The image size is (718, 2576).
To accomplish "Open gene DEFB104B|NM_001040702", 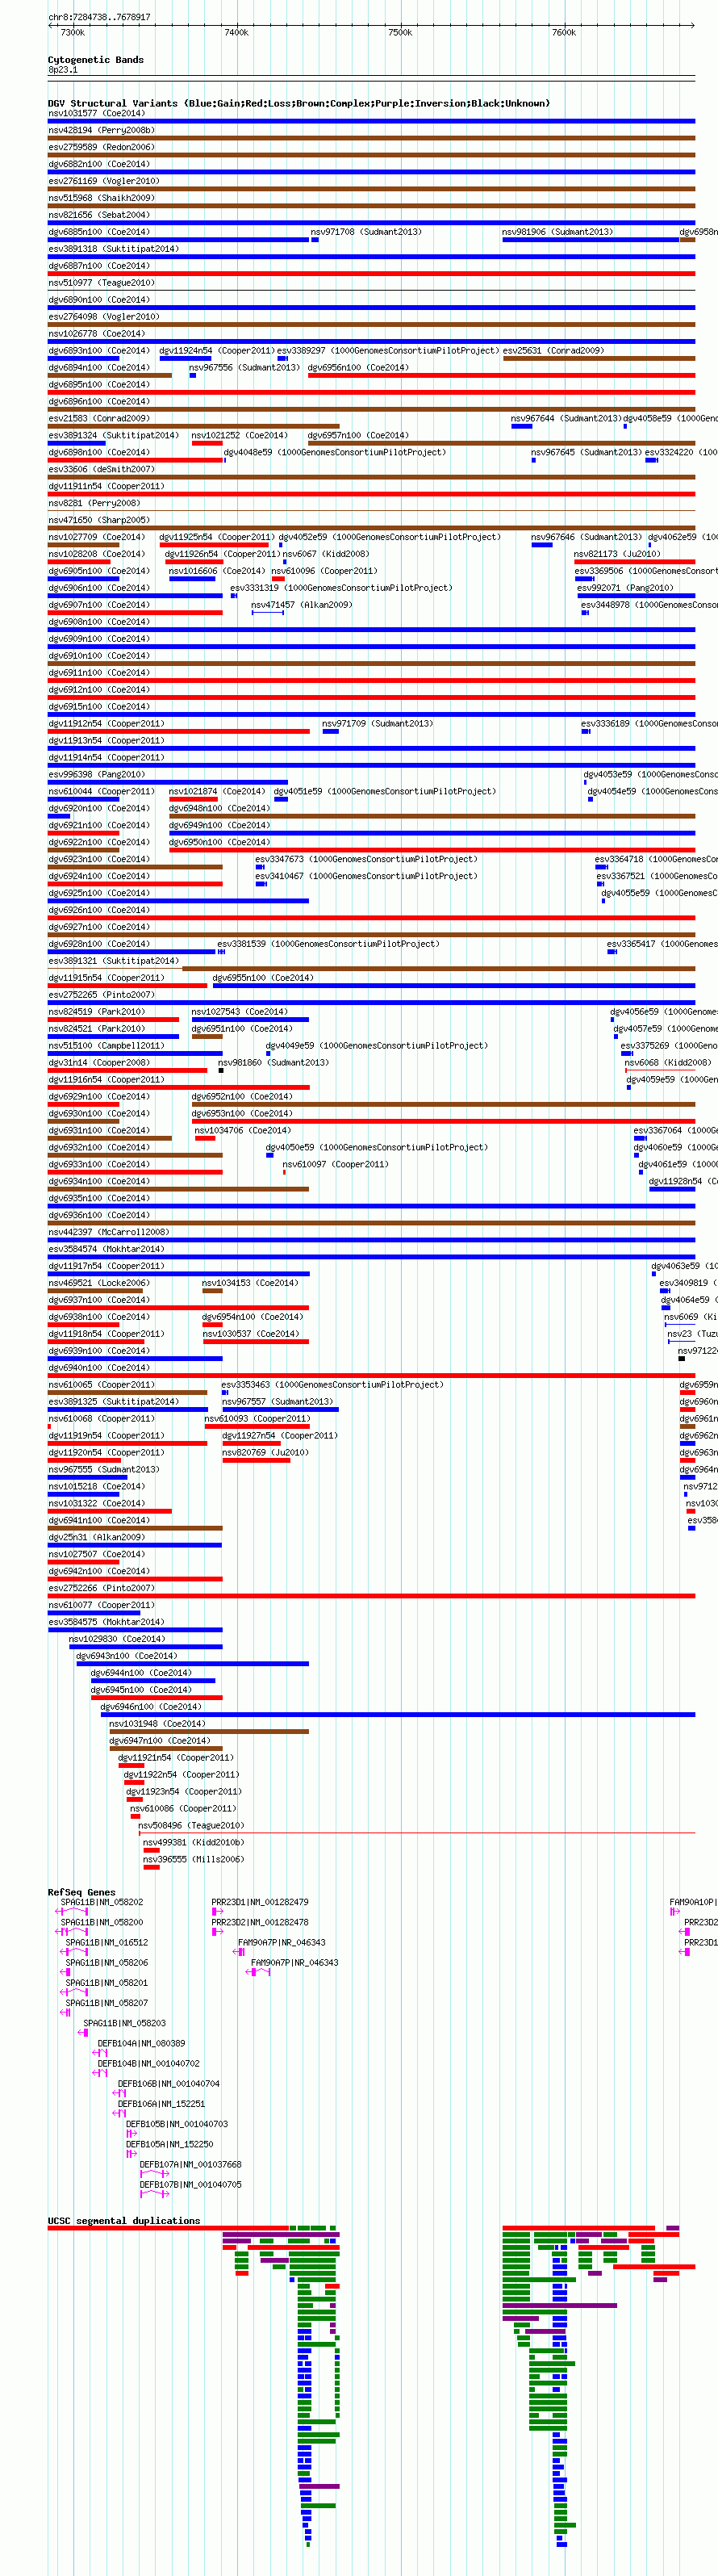I will [148, 2064].
